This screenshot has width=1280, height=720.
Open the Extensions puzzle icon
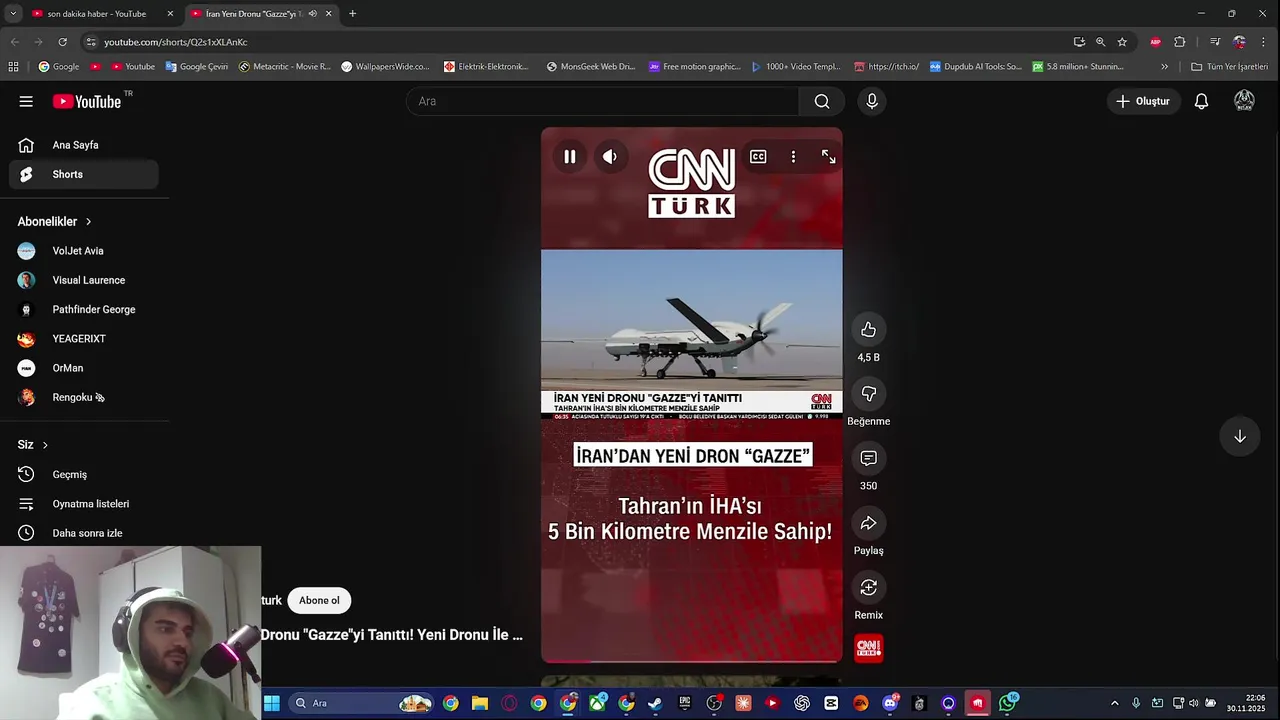pyautogui.click(x=1179, y=42)
